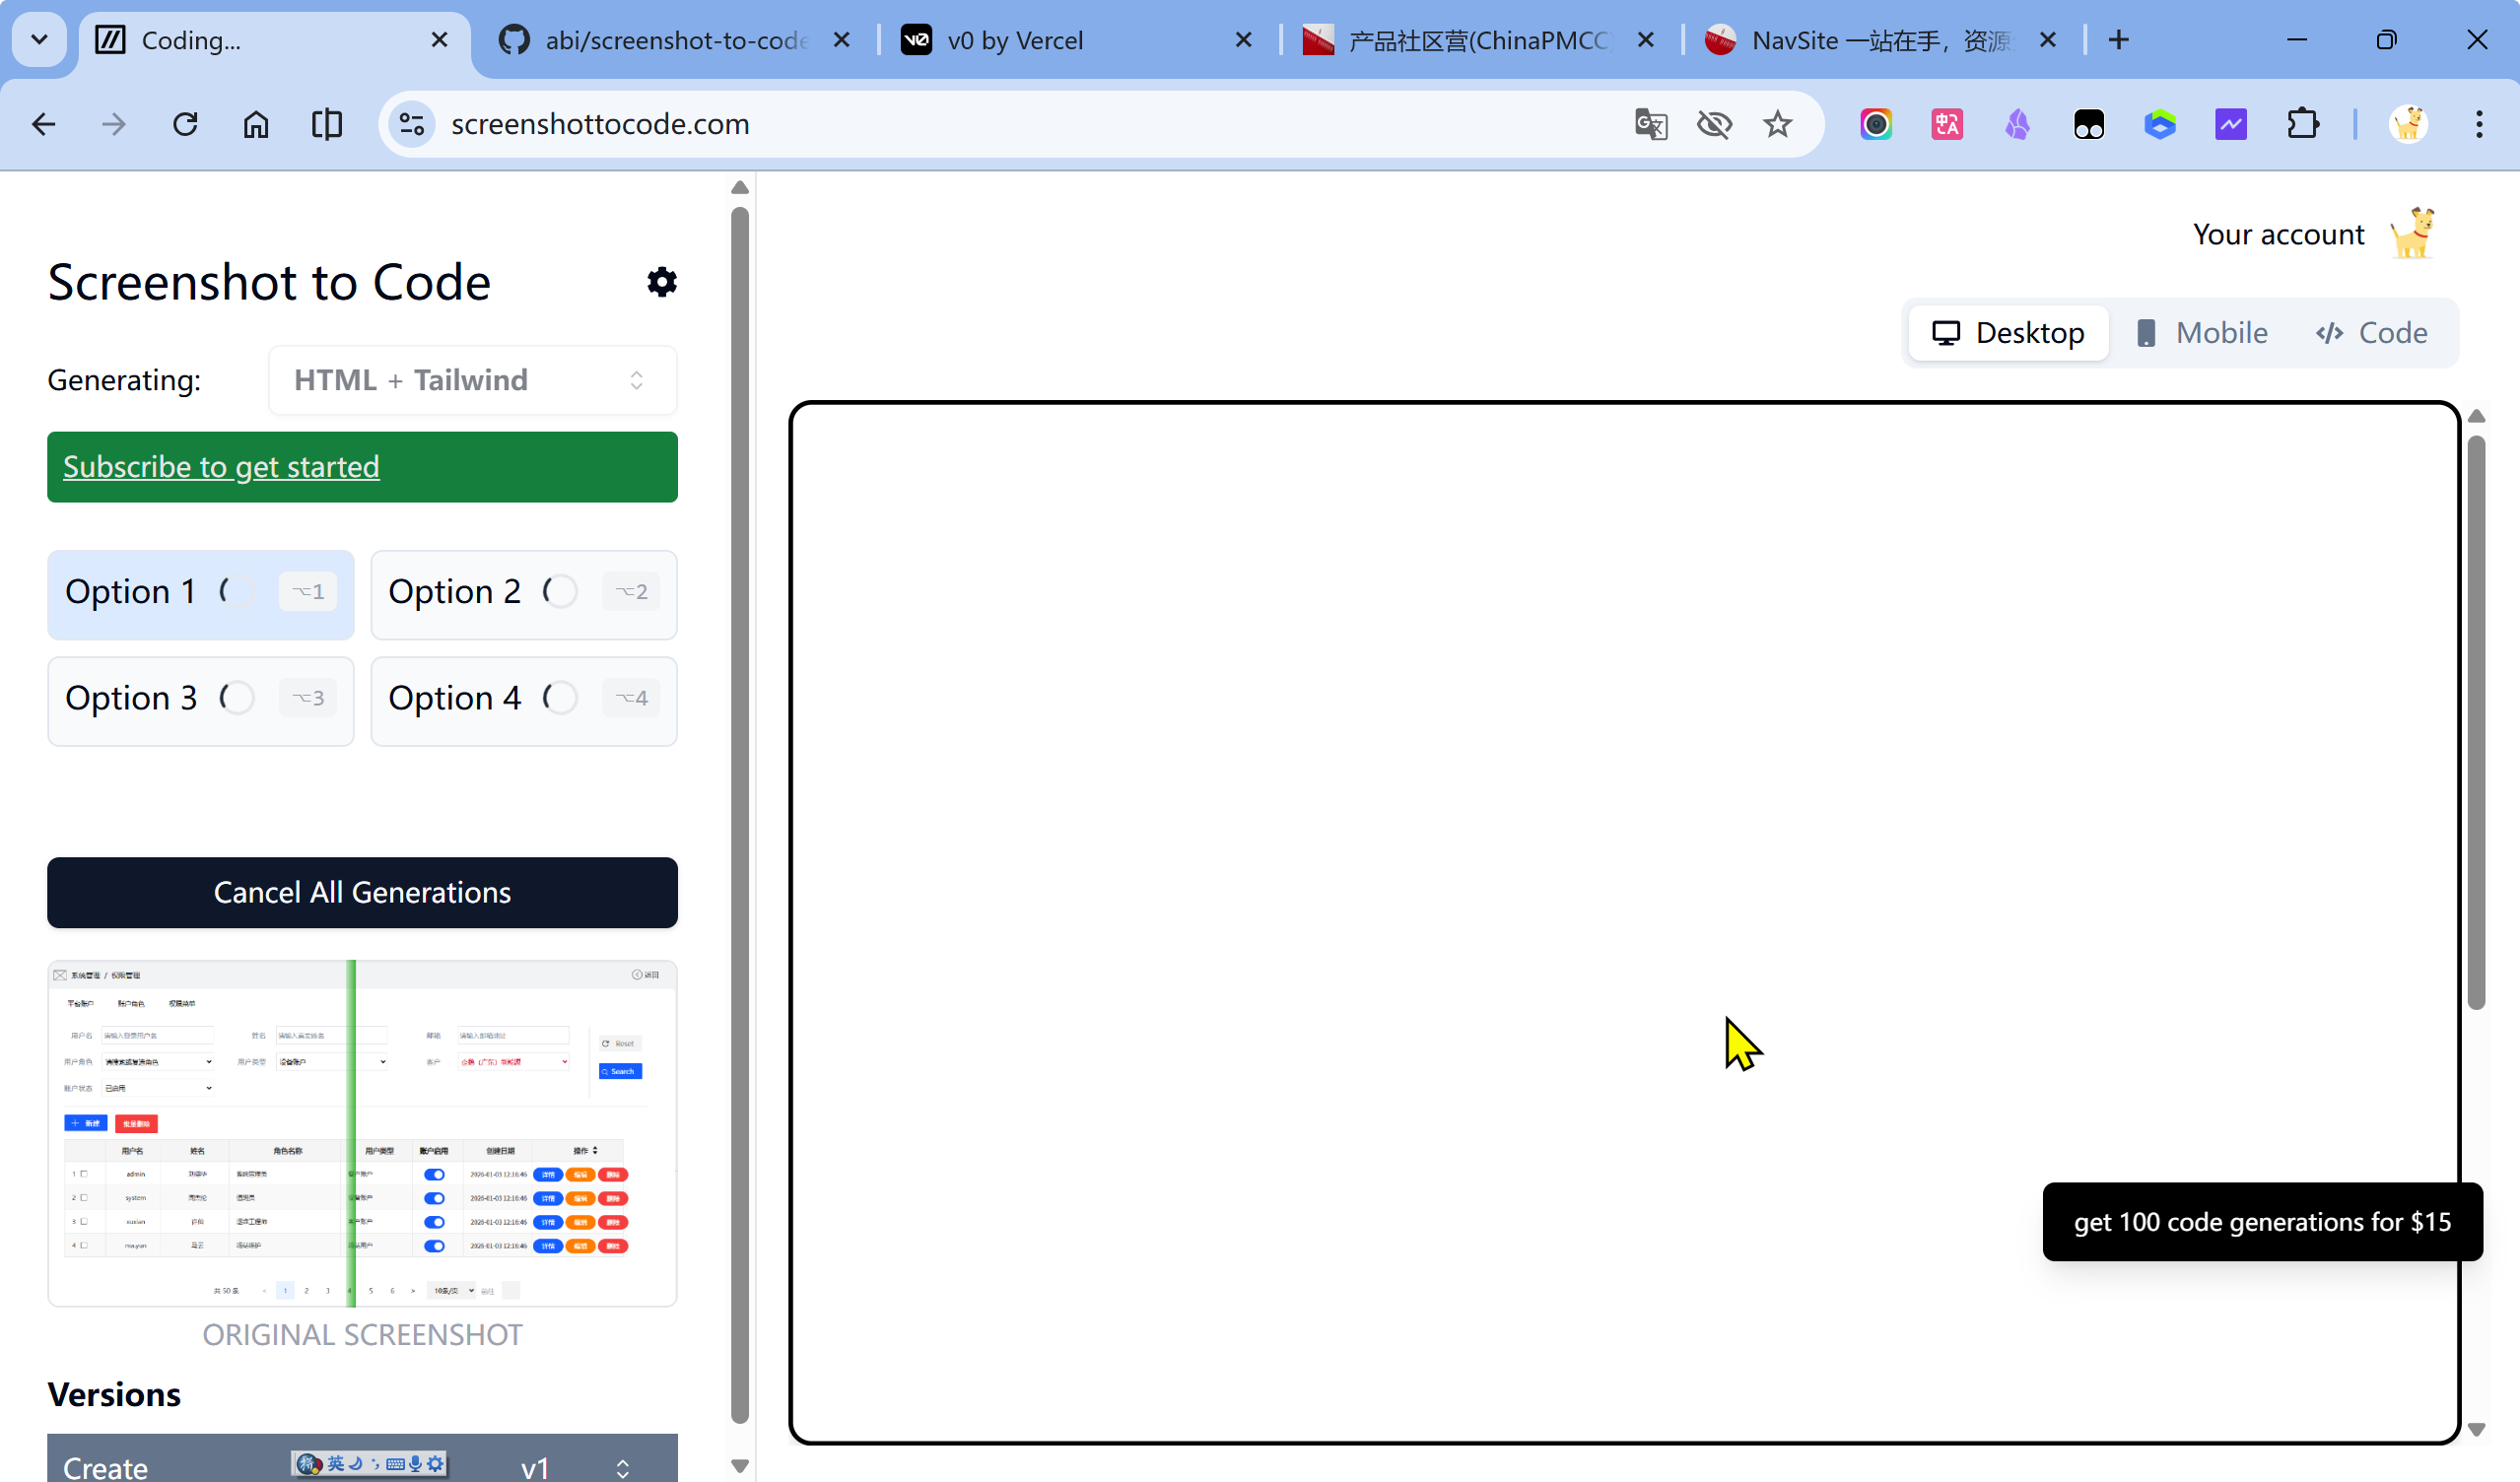Click Cancel All Generations button

[362, 892]
